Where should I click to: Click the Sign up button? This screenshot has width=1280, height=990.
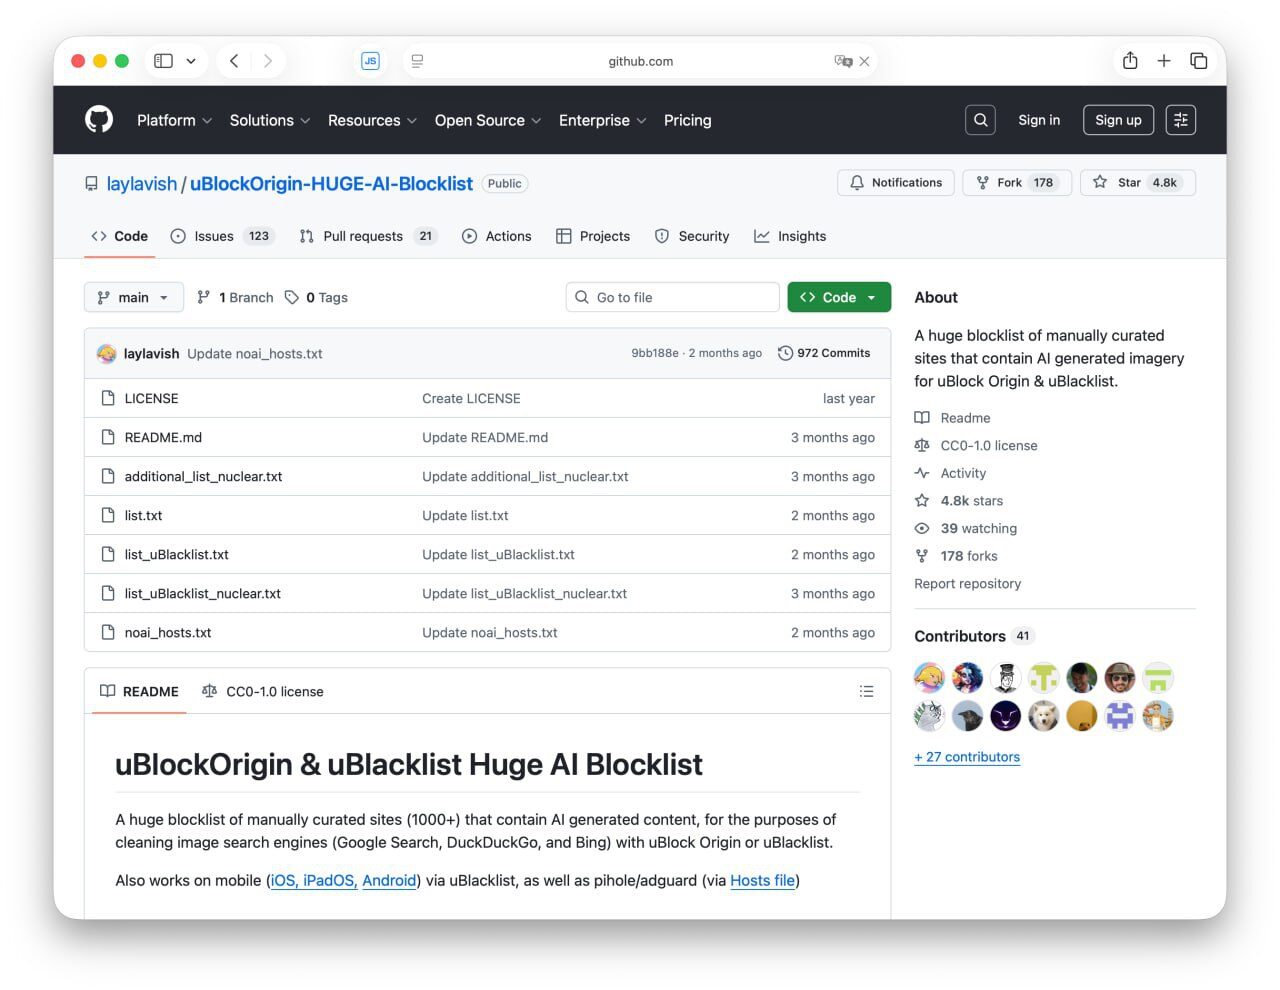point(1118,119)
